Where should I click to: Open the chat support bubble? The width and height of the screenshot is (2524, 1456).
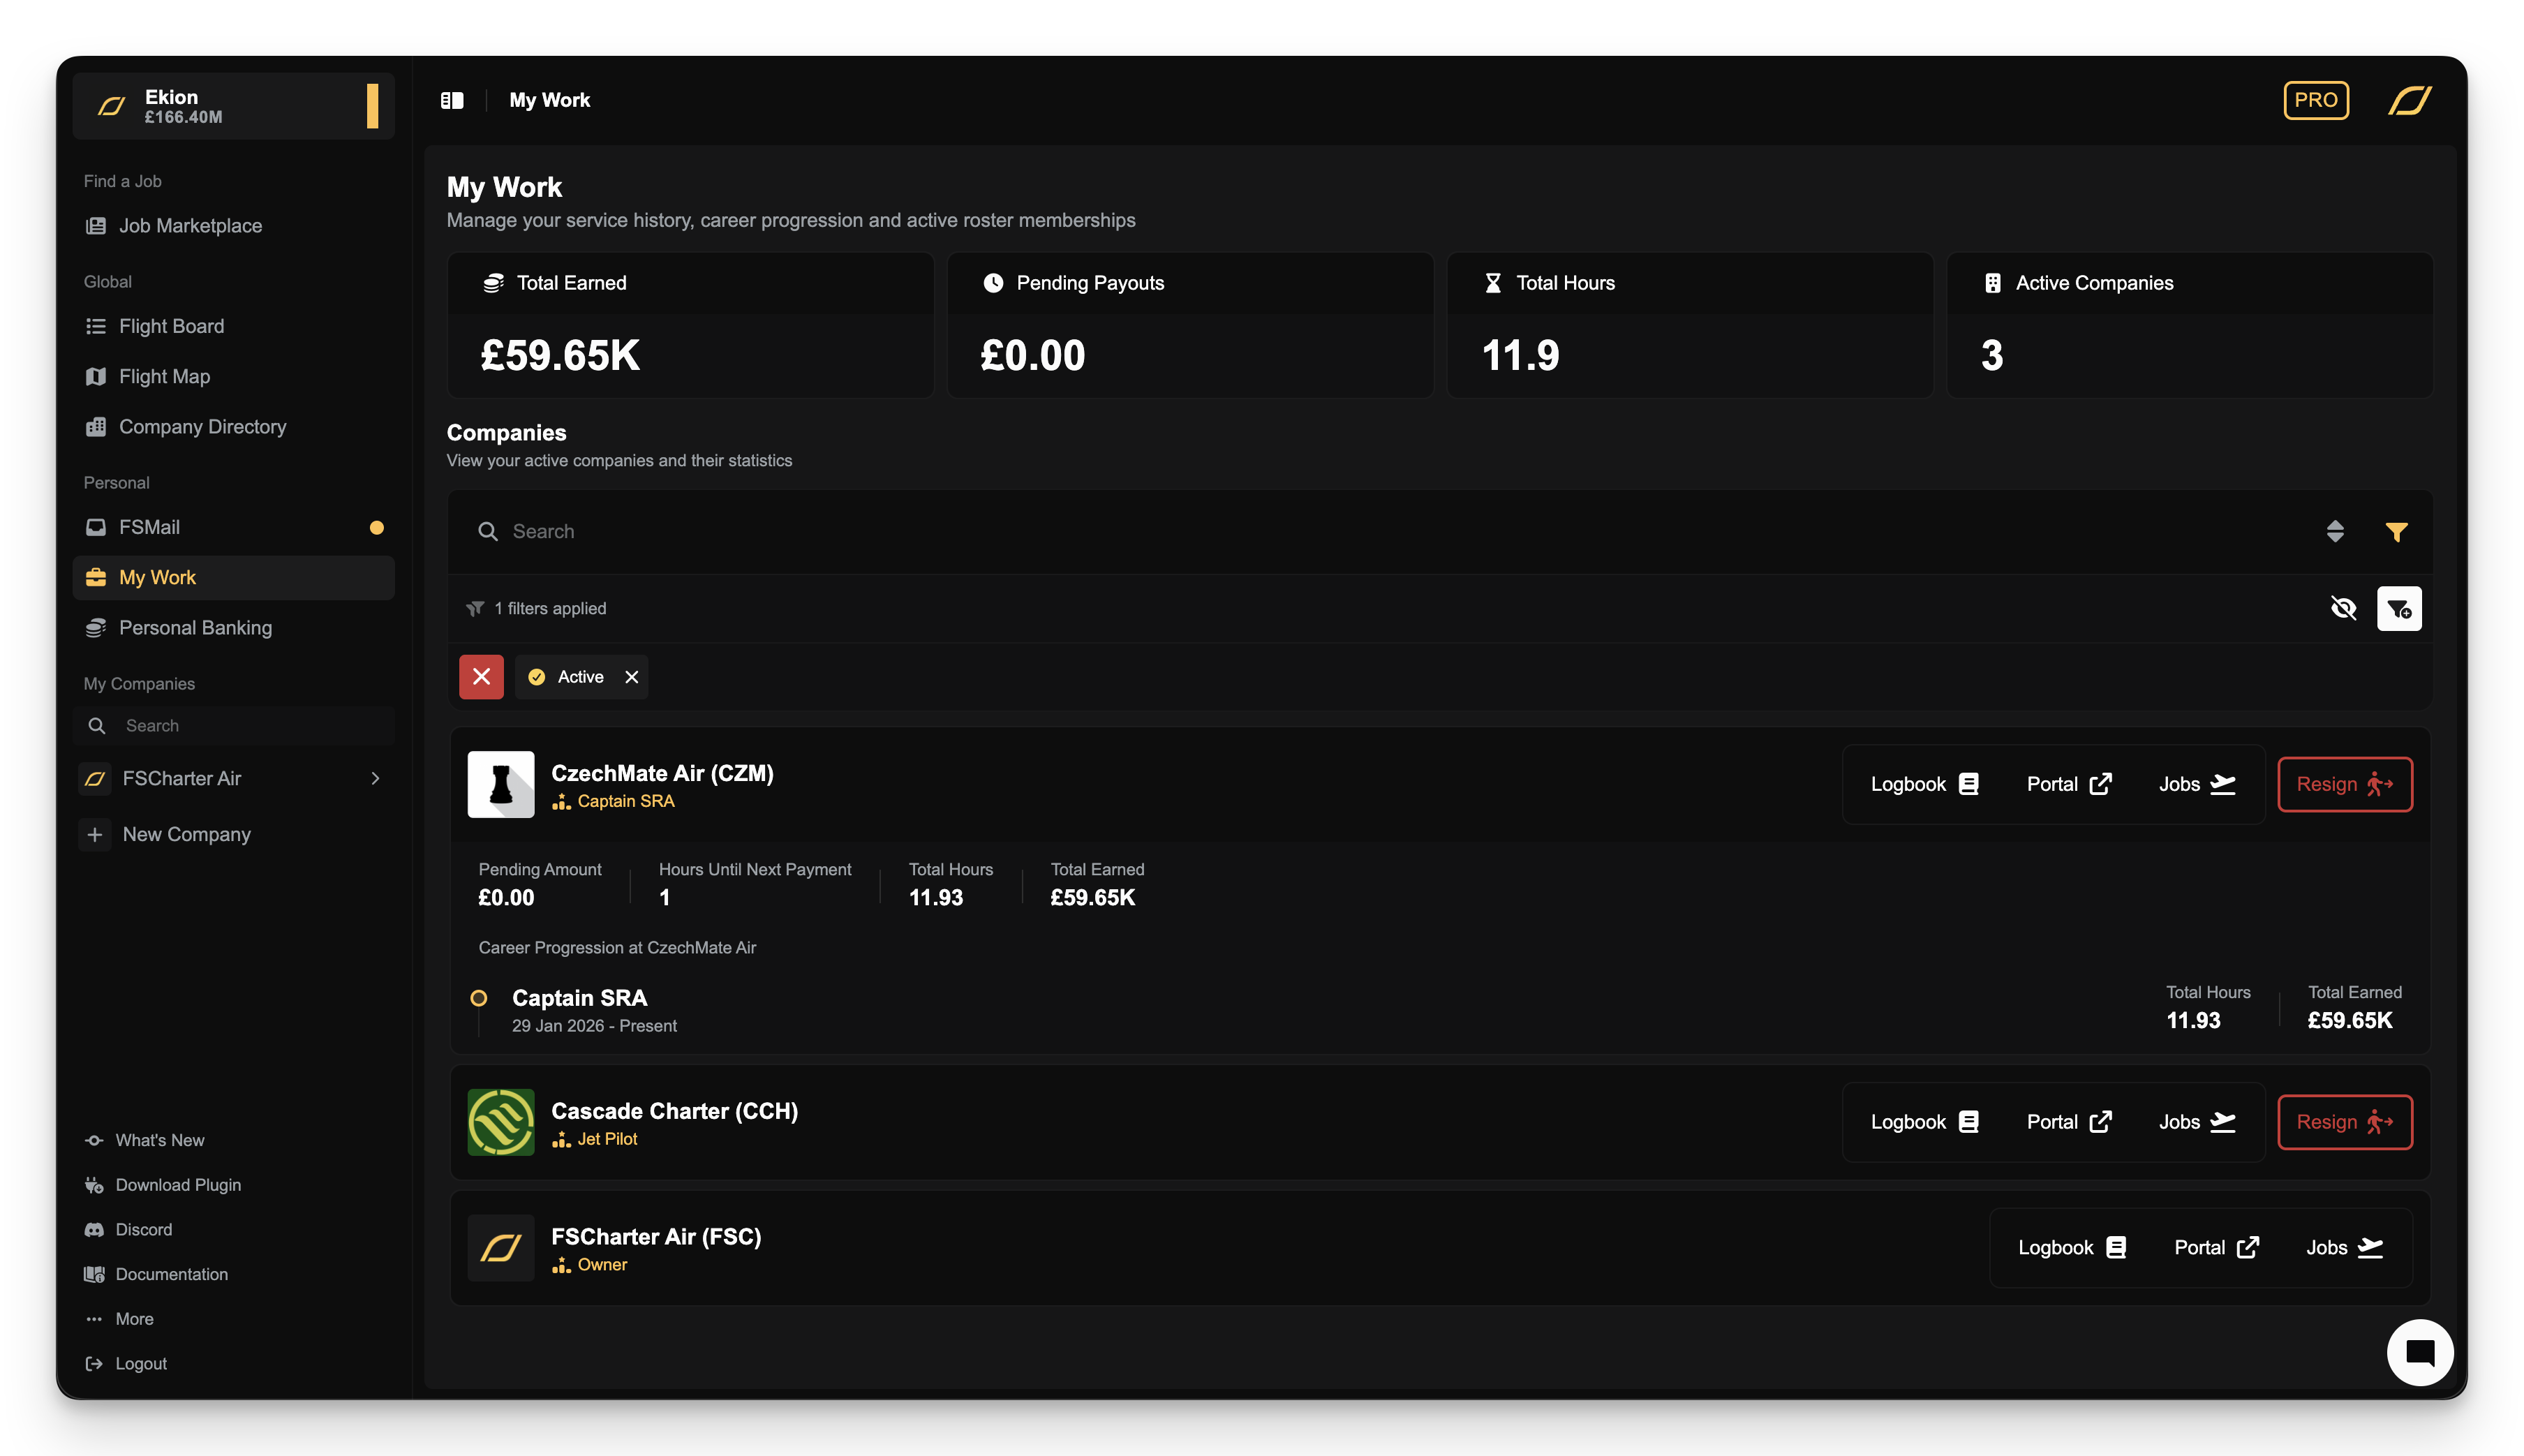[2419, 1353]
